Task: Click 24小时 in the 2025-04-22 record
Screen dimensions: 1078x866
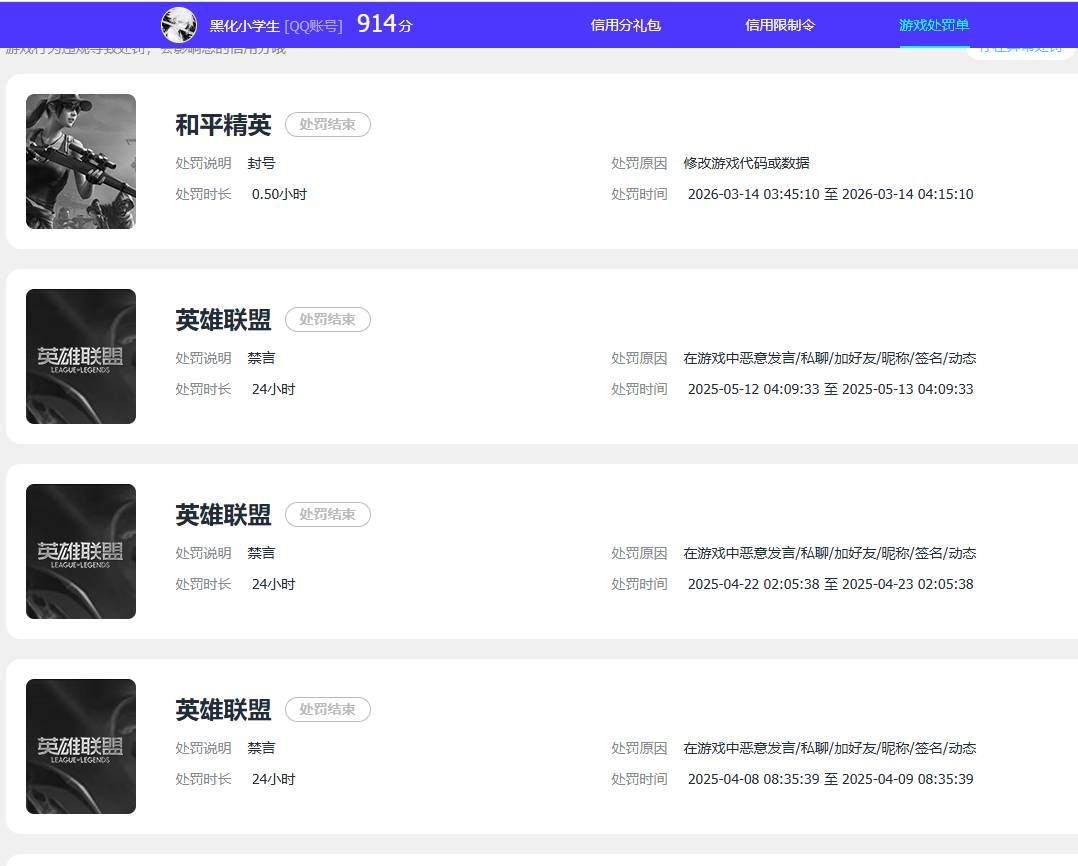Action: (x=274, y=584)
